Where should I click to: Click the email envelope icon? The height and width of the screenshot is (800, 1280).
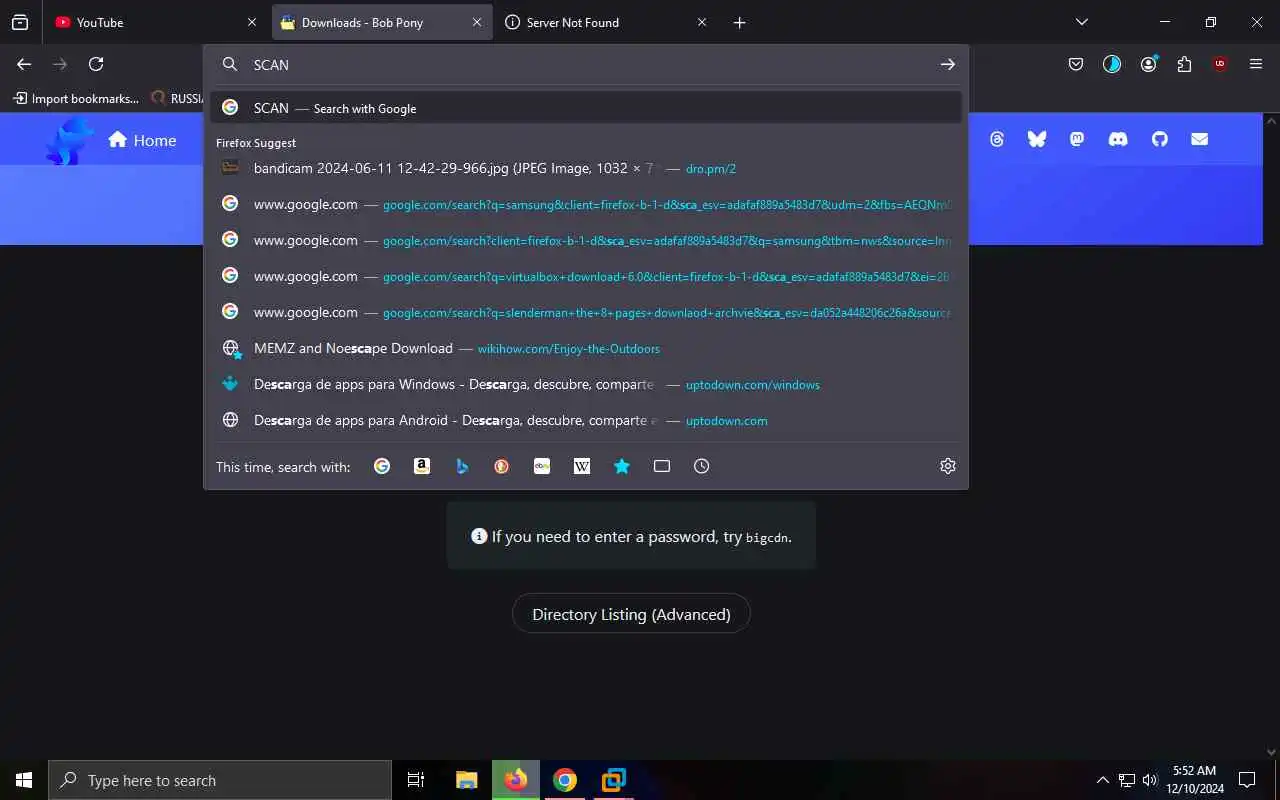(1200, 139)
